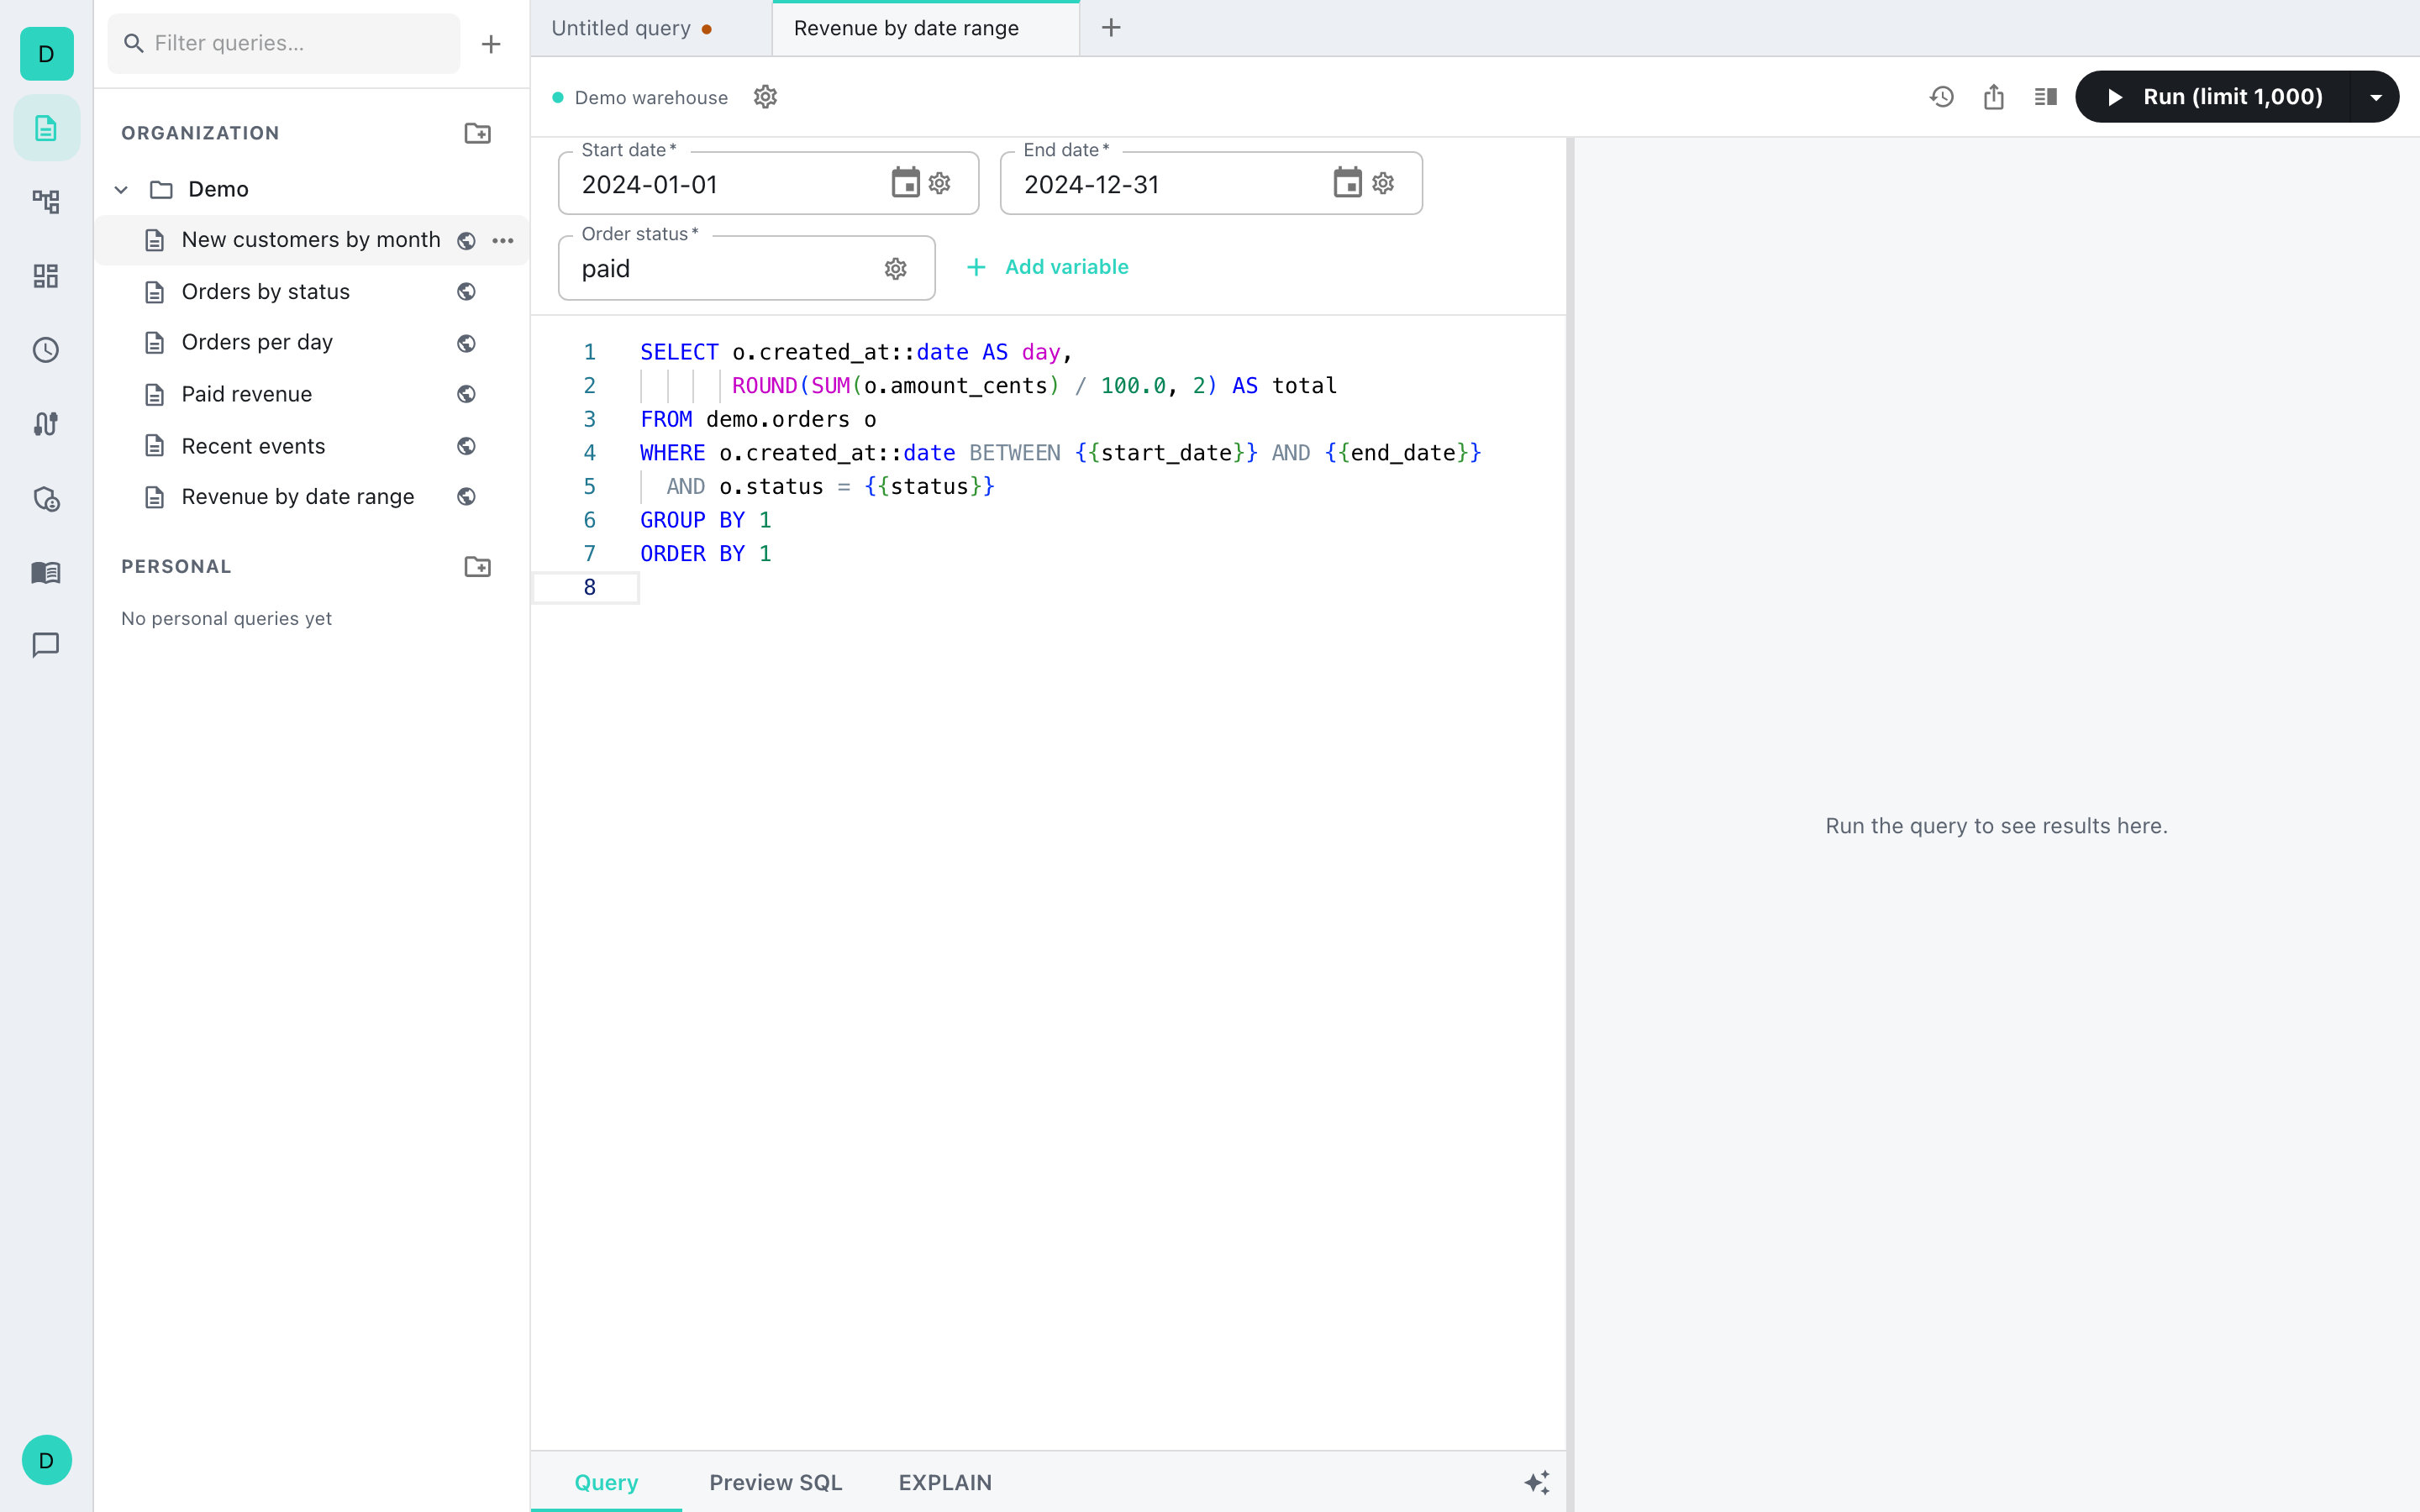Click the globe icon for Recent events

click(x=466, y=446)
